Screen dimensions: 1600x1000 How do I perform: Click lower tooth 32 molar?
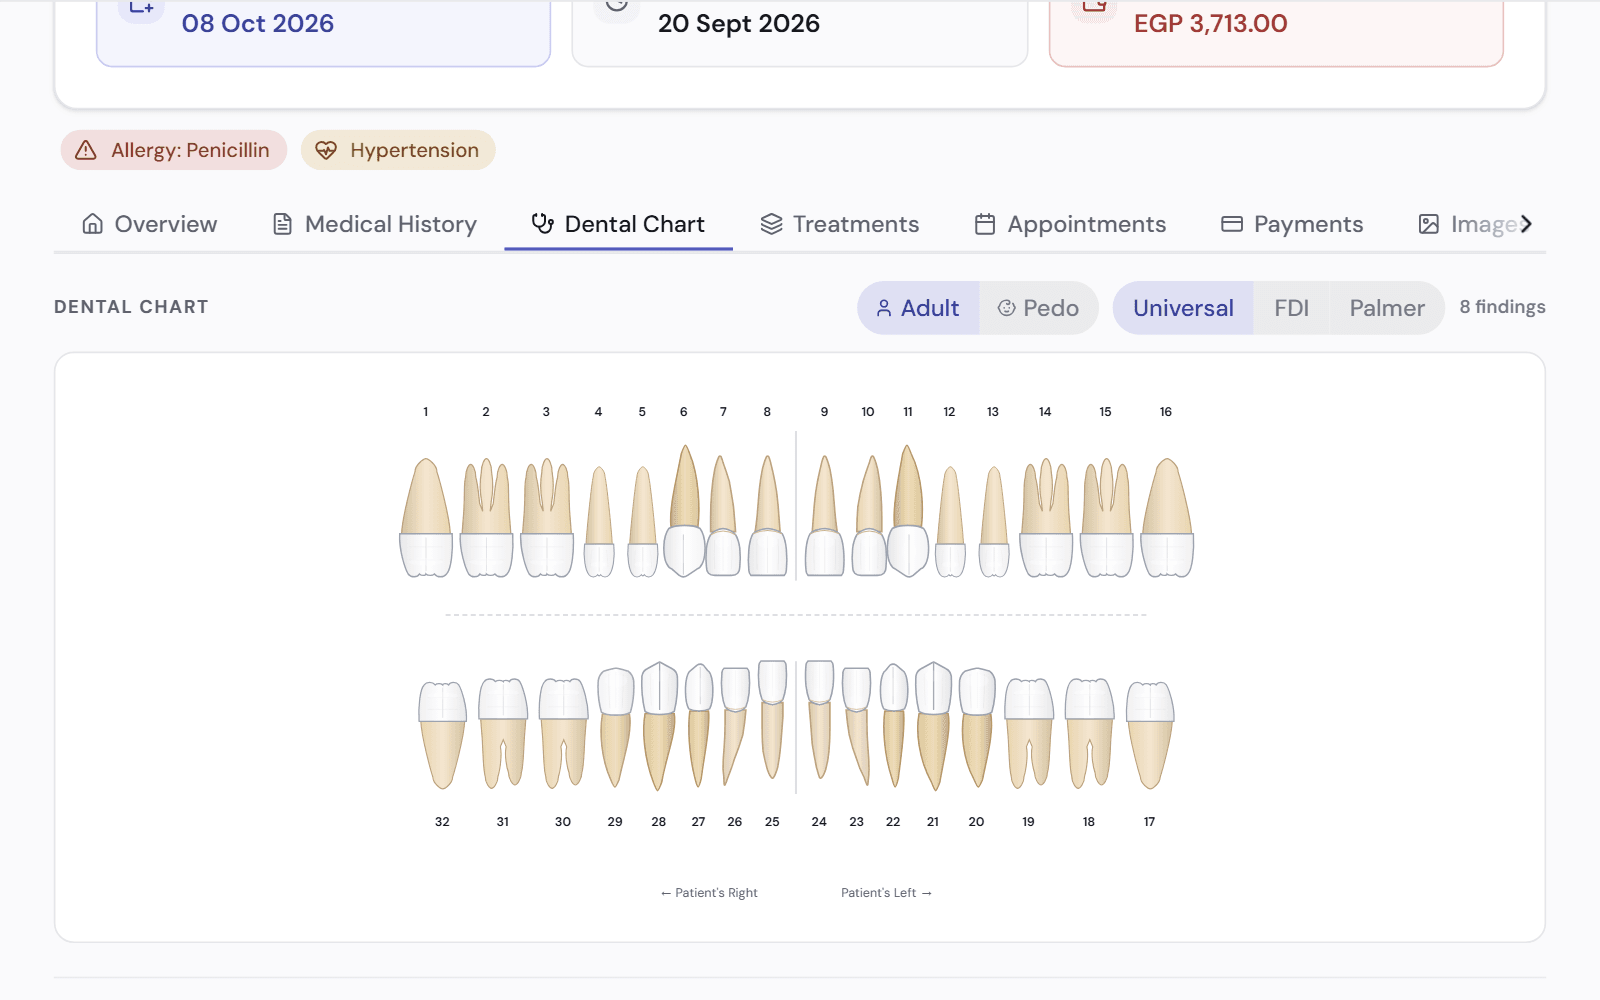(442, 735)
